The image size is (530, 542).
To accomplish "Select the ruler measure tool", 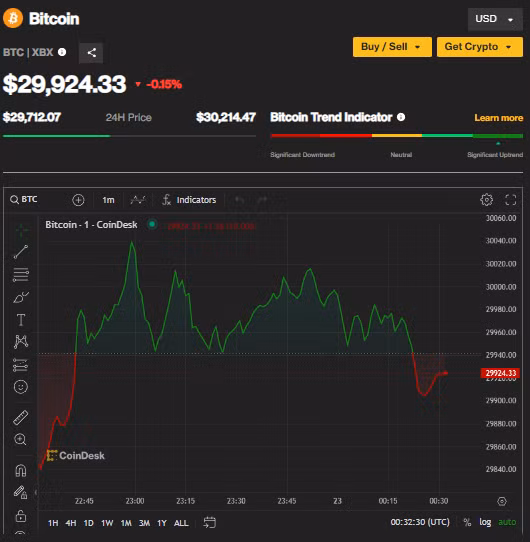I will [x=20, y=417].
